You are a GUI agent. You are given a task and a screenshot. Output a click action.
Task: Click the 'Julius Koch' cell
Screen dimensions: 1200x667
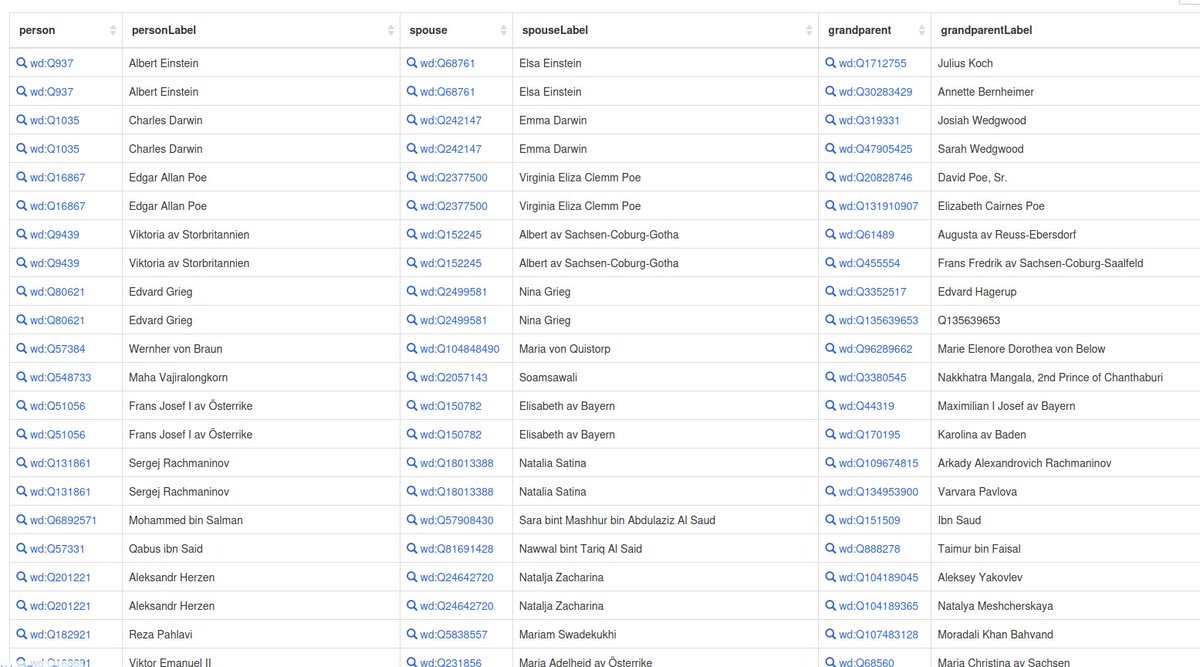1065,63
